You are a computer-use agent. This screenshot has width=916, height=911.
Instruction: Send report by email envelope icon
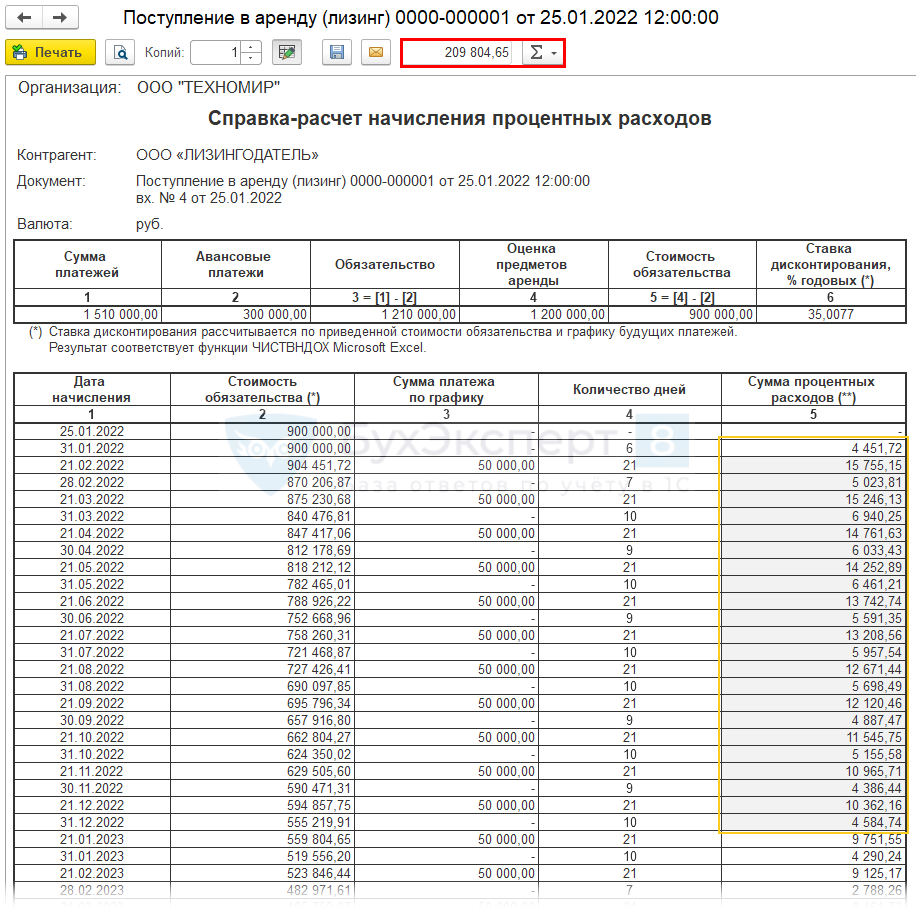(x=376, y=52)
